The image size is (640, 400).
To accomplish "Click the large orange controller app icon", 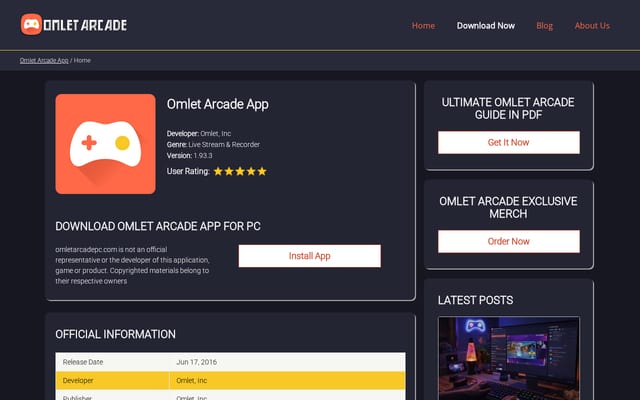I will 105,144.
